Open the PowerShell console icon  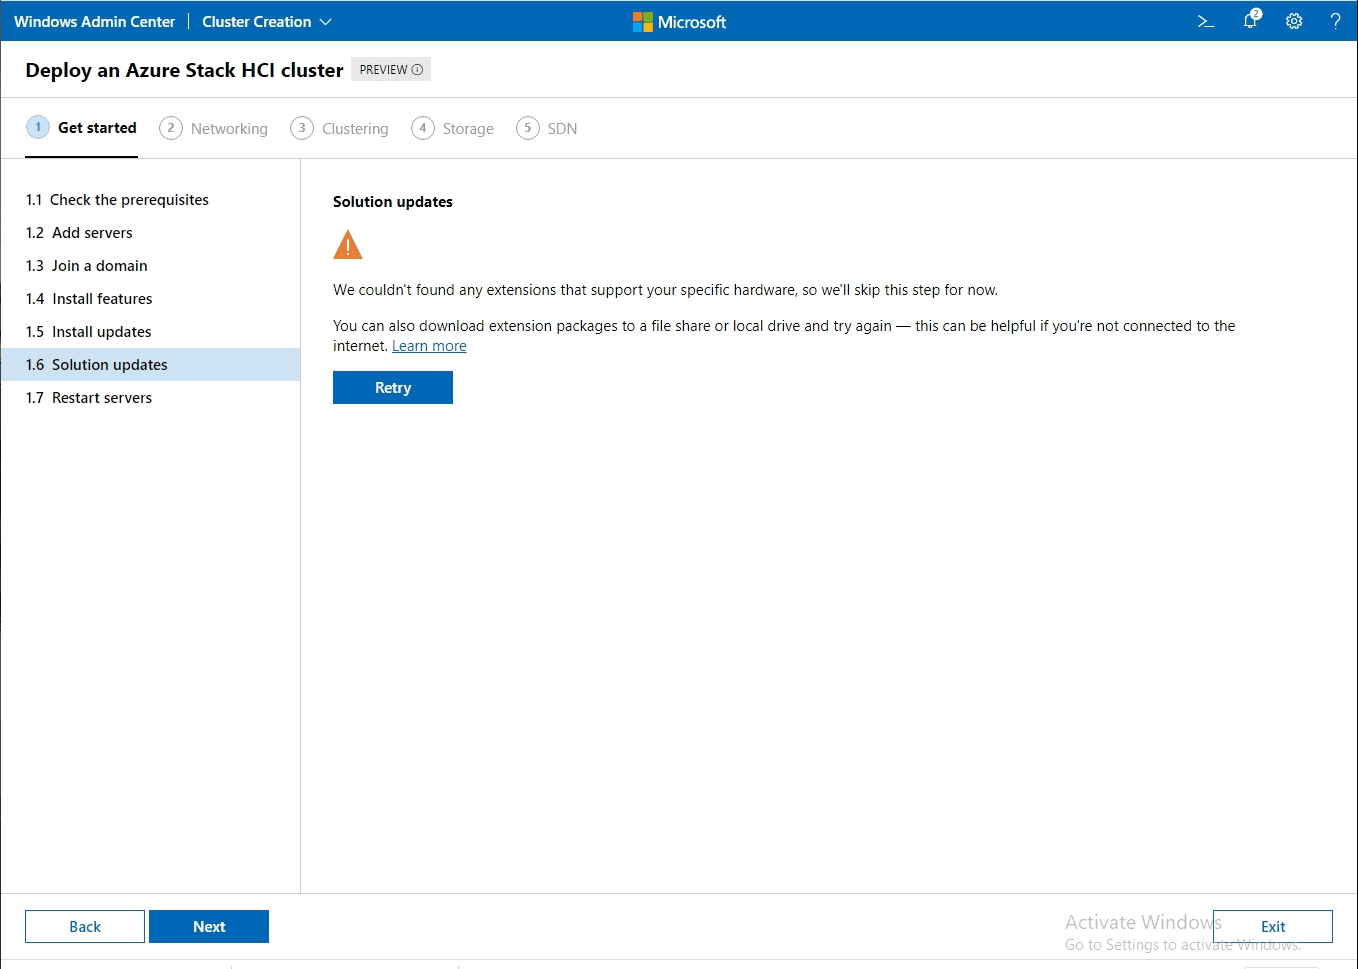coord(1205,21)
